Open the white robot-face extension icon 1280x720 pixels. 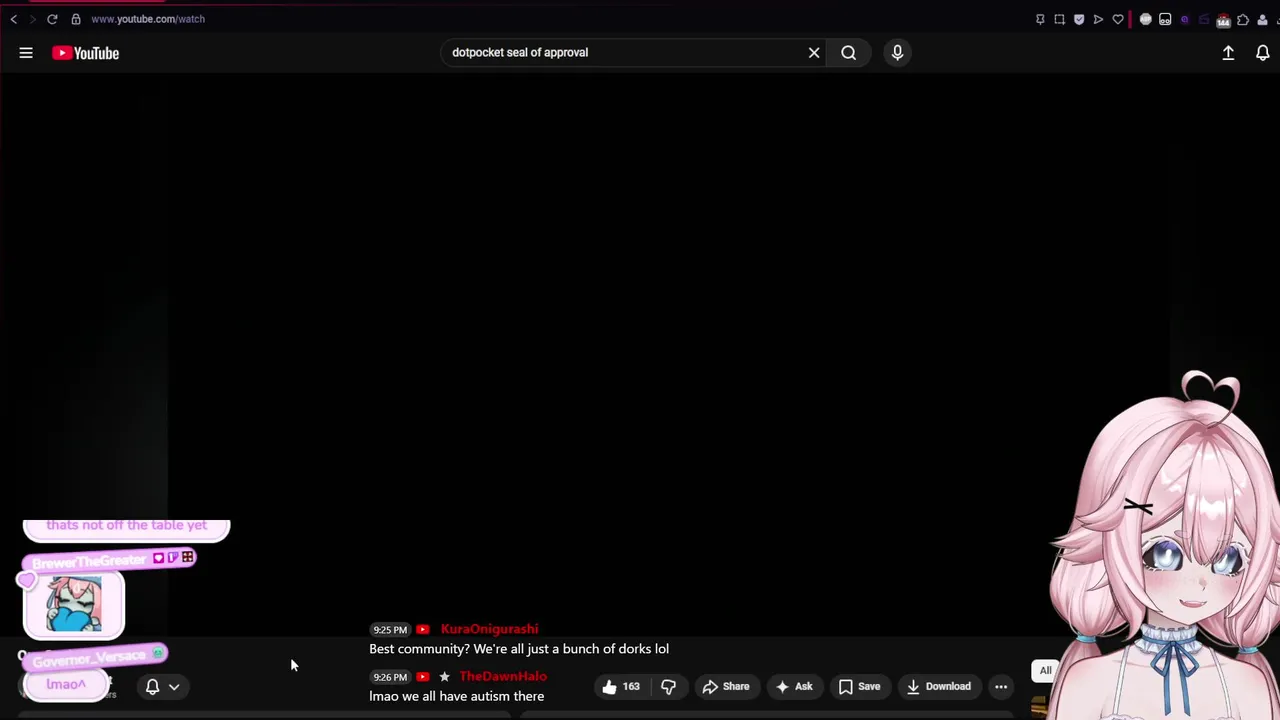[1165, 19]
